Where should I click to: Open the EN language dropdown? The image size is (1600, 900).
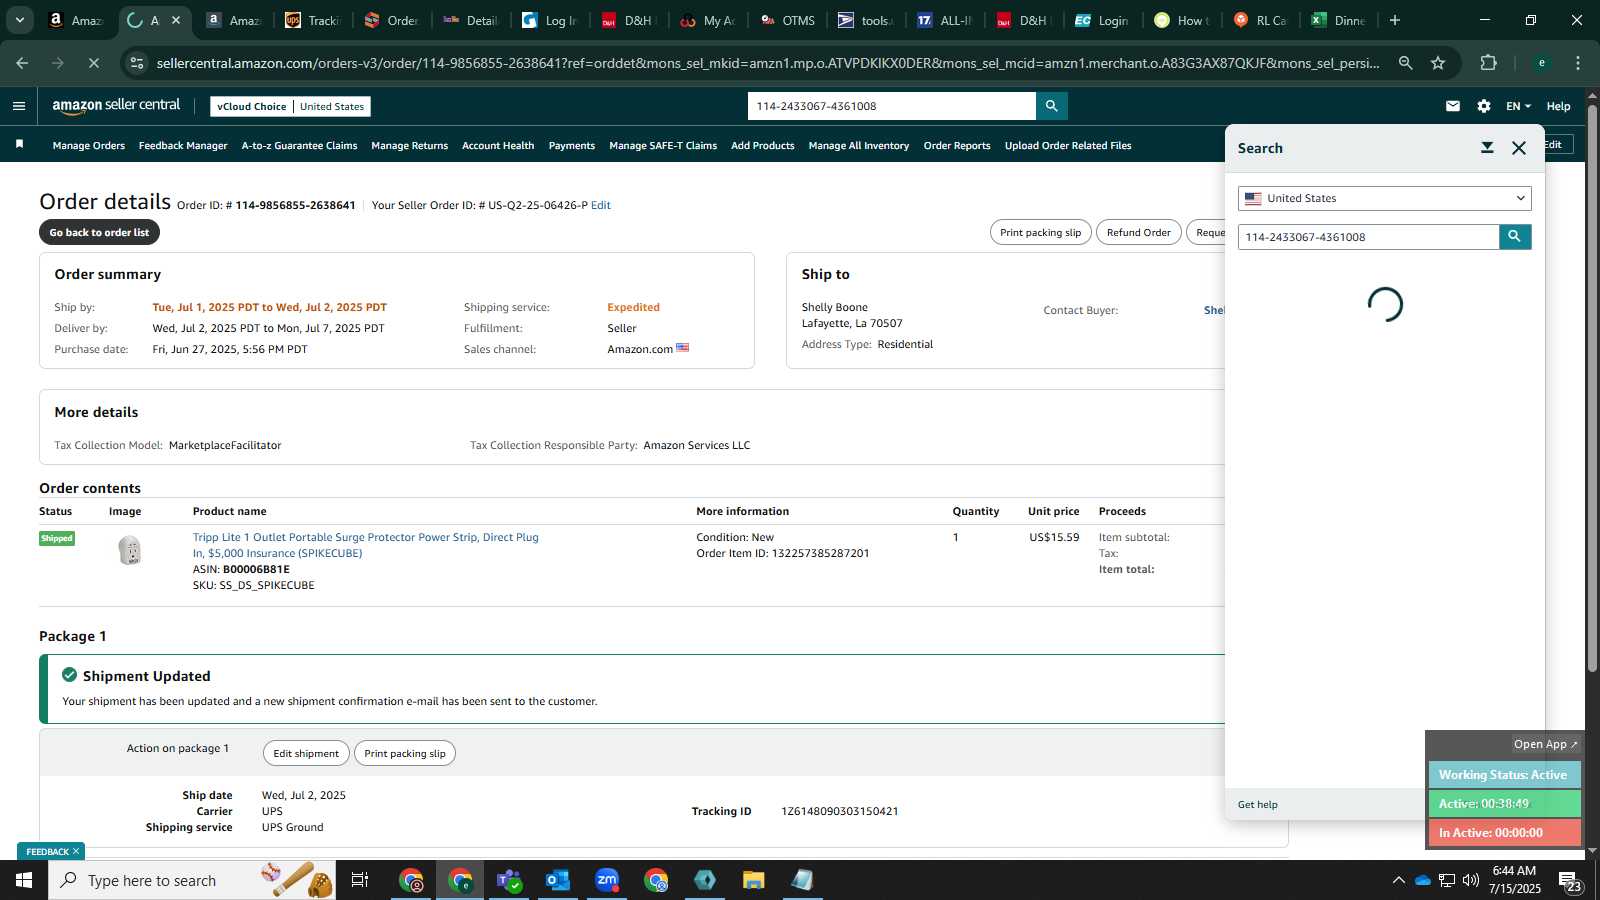[1518, 106]
